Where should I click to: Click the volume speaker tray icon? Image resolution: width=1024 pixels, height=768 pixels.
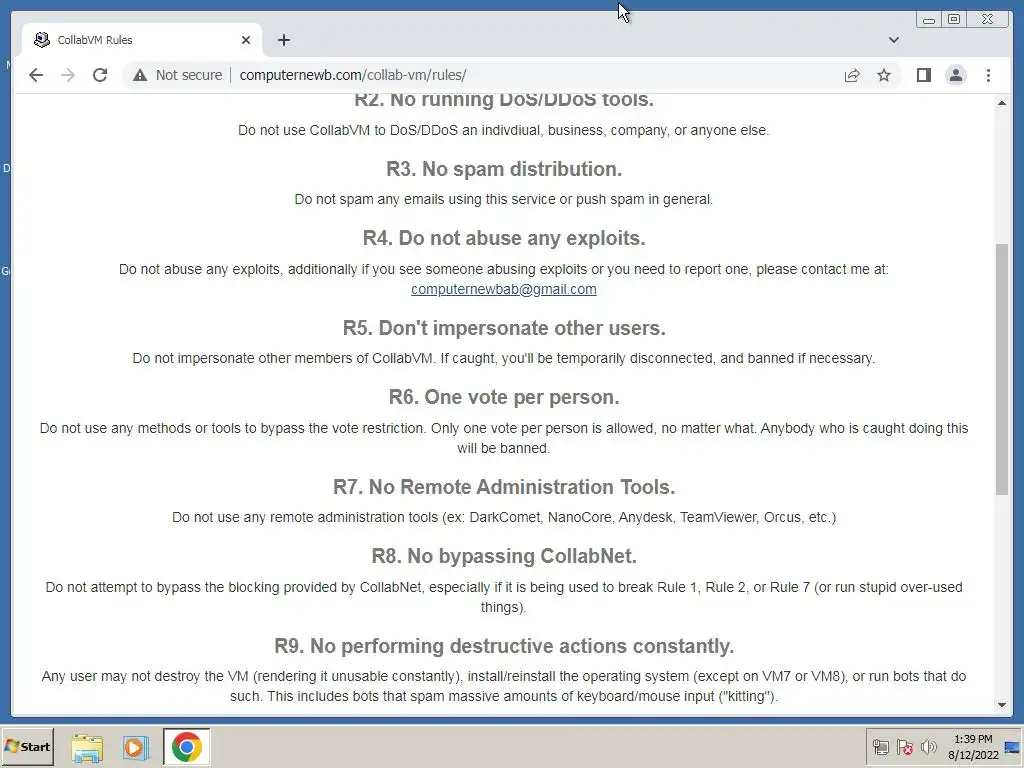[x=928, y=747]
